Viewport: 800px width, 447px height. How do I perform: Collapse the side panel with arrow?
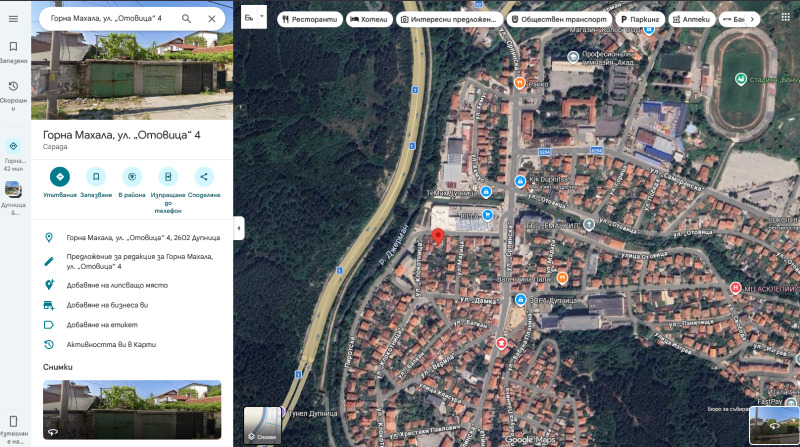click(238, 229)
